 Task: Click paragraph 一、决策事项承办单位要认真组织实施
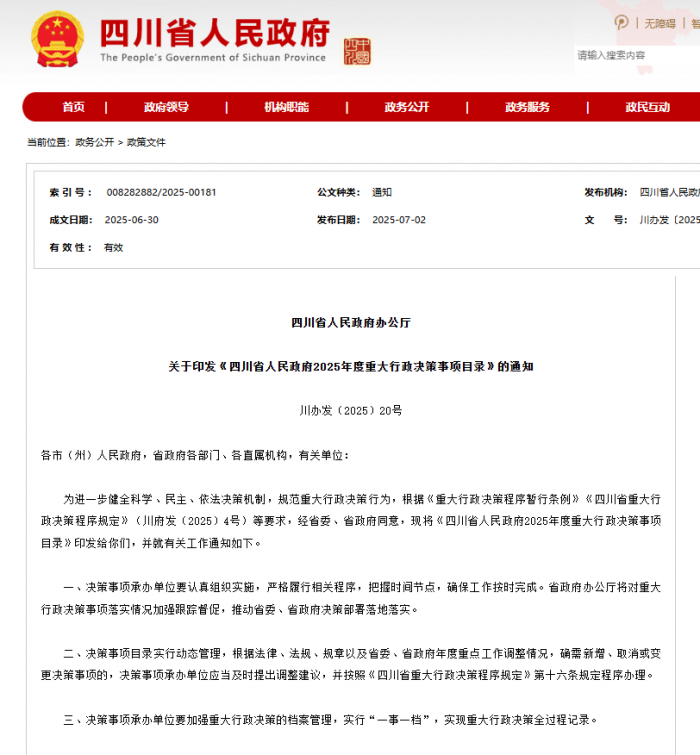tap(350, 599)
